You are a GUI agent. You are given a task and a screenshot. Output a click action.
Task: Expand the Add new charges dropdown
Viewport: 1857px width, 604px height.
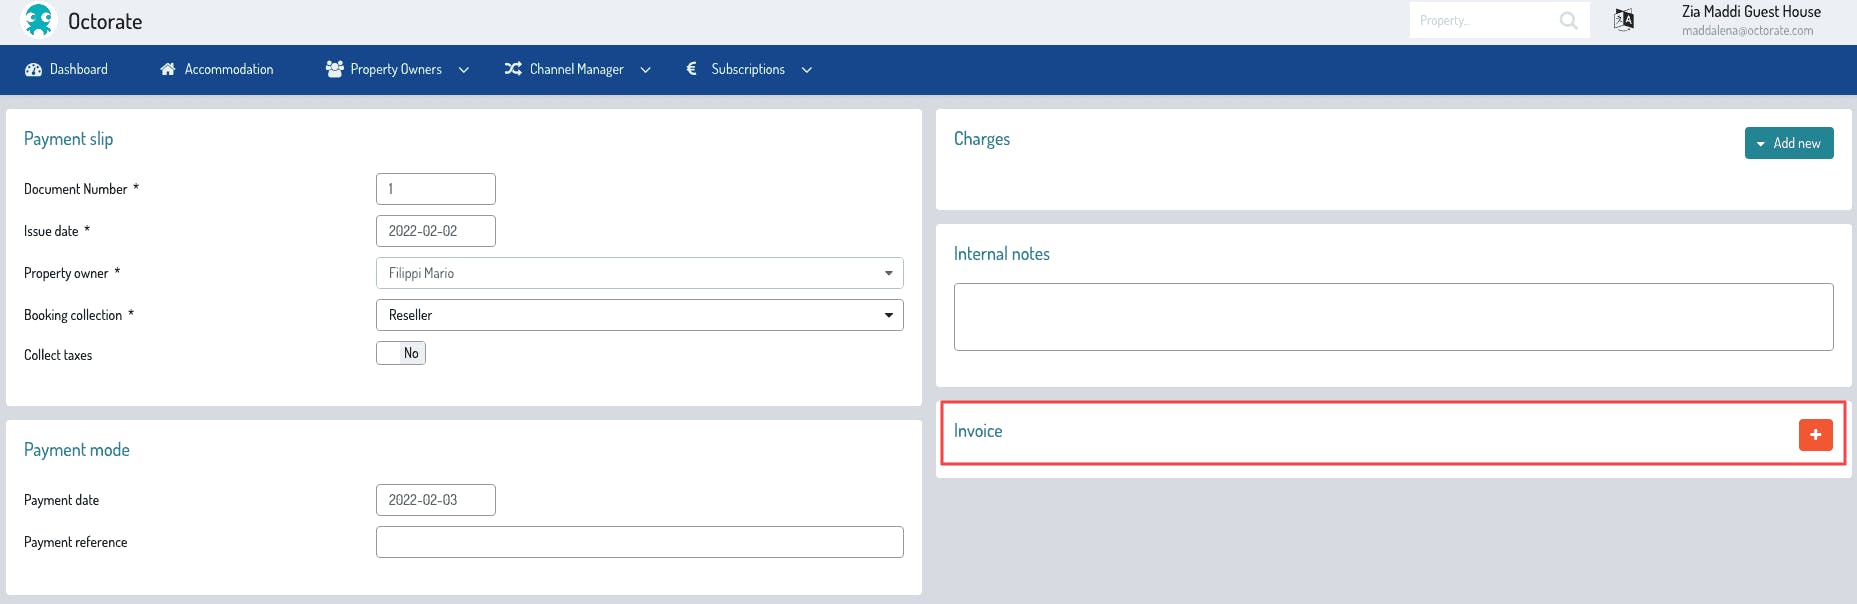click(1788, 143)
